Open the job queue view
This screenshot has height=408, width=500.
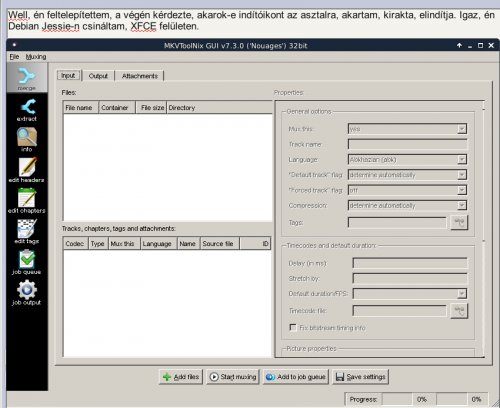(27, 262)
